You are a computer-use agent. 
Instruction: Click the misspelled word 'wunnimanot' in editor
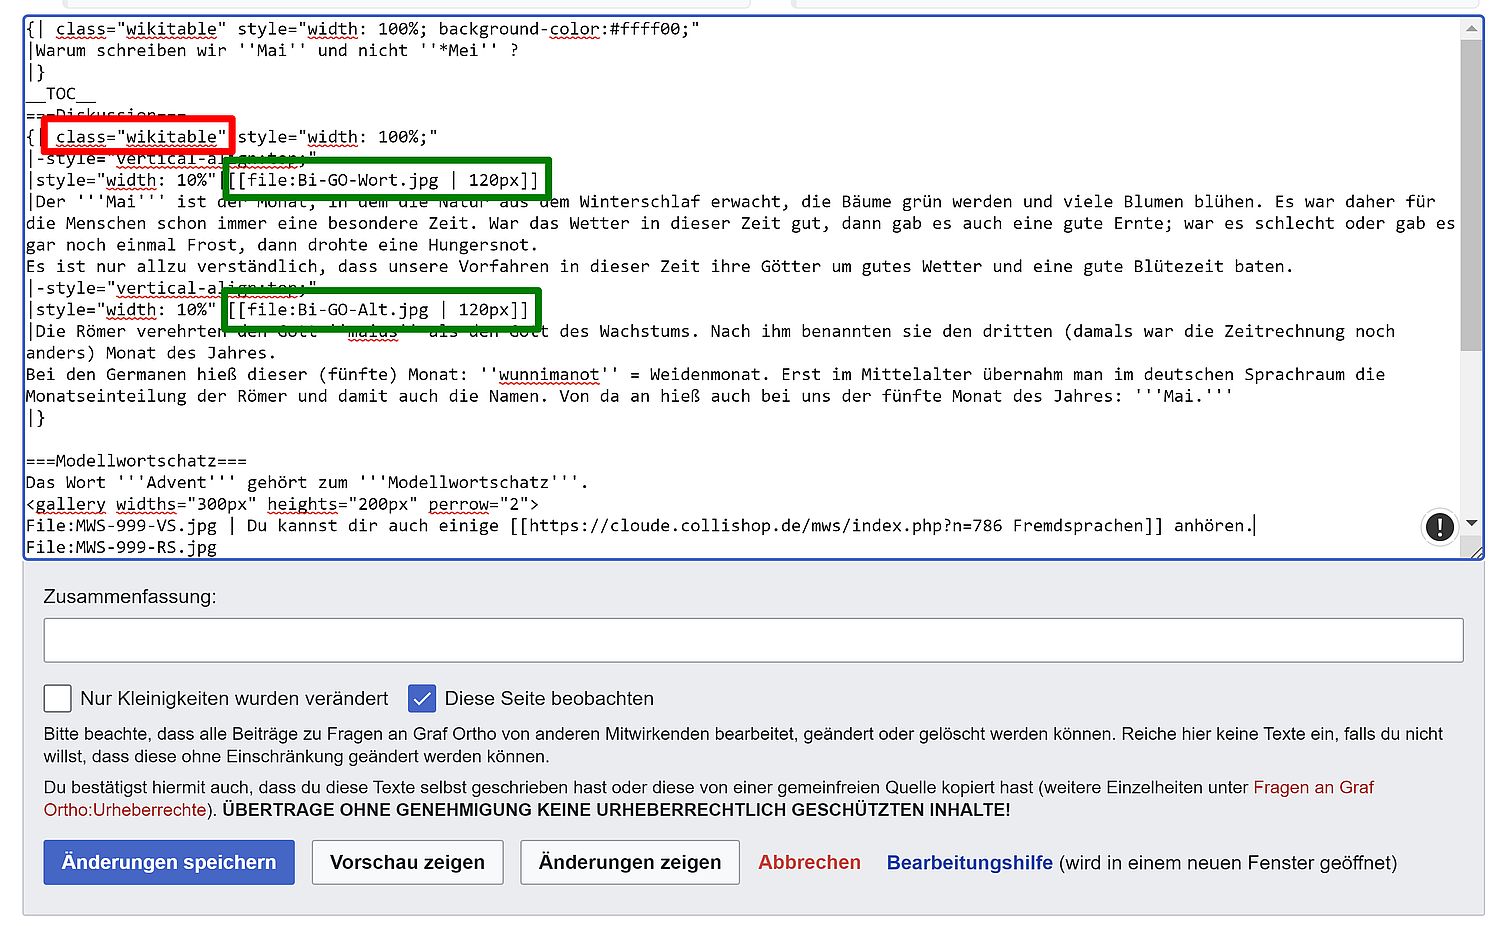pyautogui.click(x=549, y=375)
